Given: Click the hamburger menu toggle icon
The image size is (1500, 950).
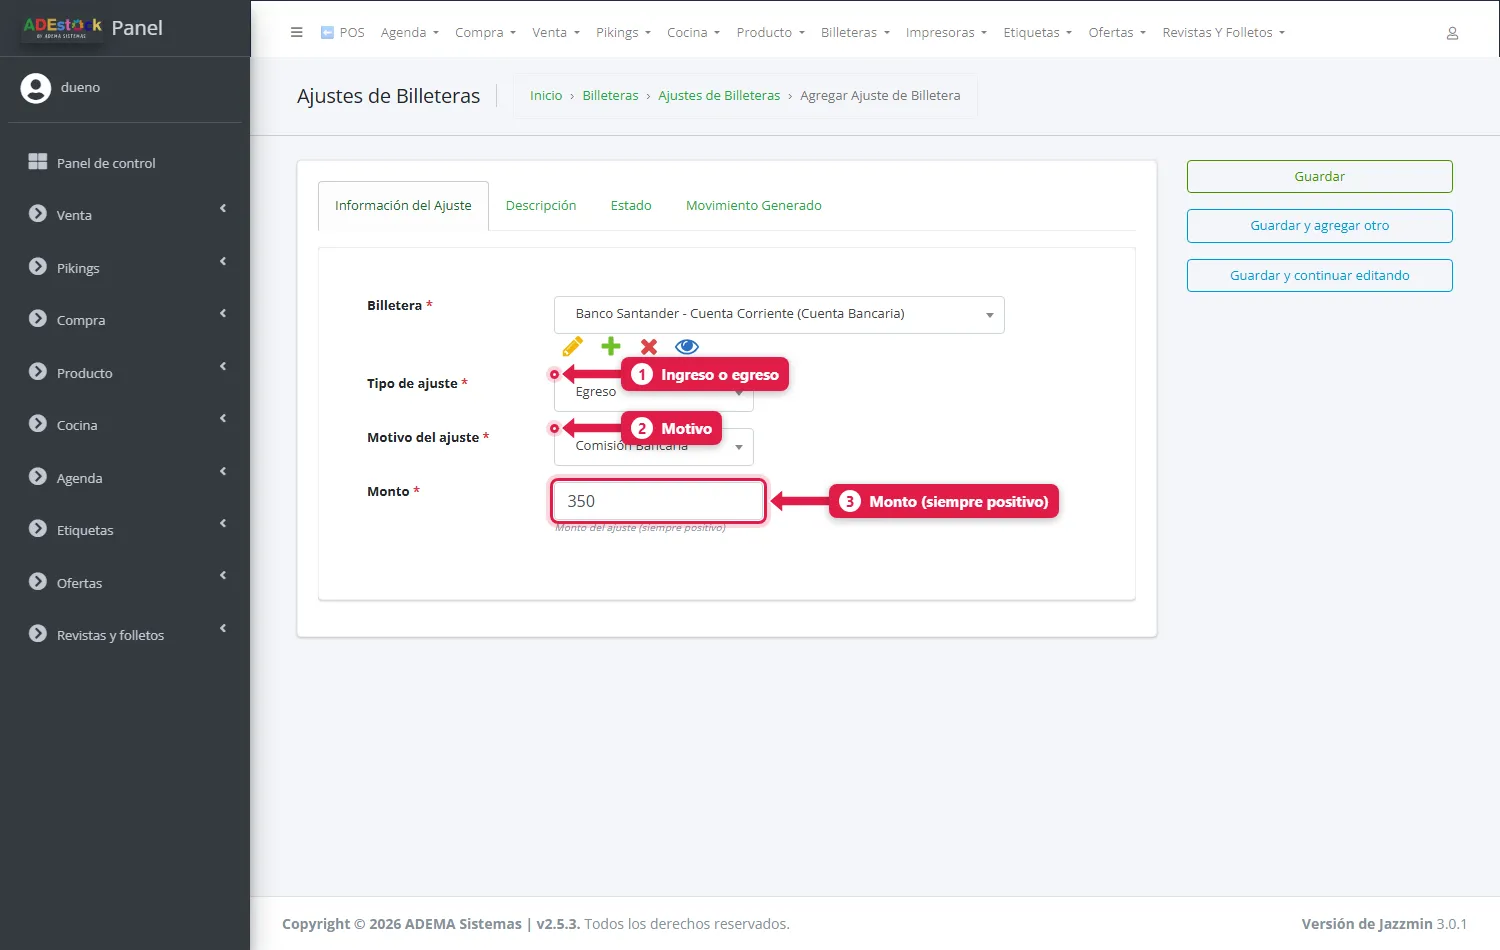Looking at the screenshot, I should (x=296, y=32).
